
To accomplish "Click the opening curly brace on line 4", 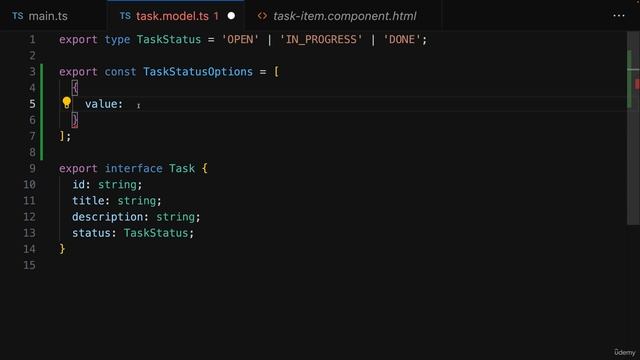I will coord(75,88).
